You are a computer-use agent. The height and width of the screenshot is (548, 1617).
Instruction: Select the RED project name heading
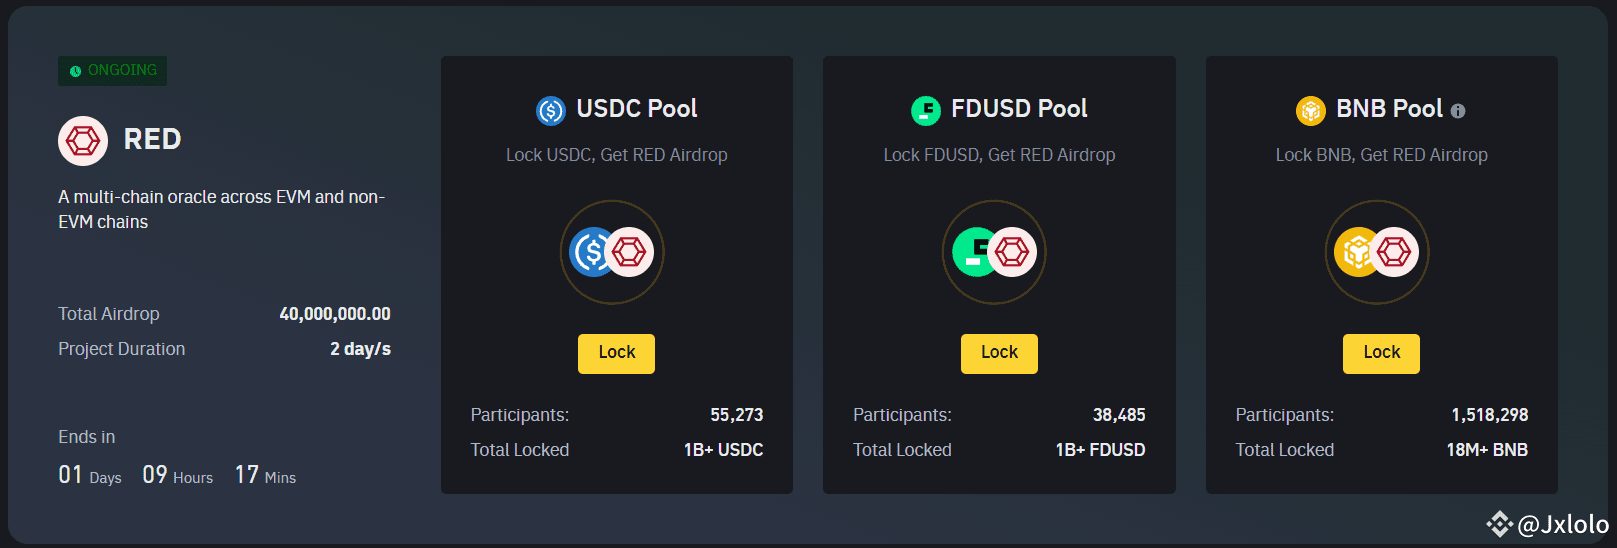[x=152, y=140]
